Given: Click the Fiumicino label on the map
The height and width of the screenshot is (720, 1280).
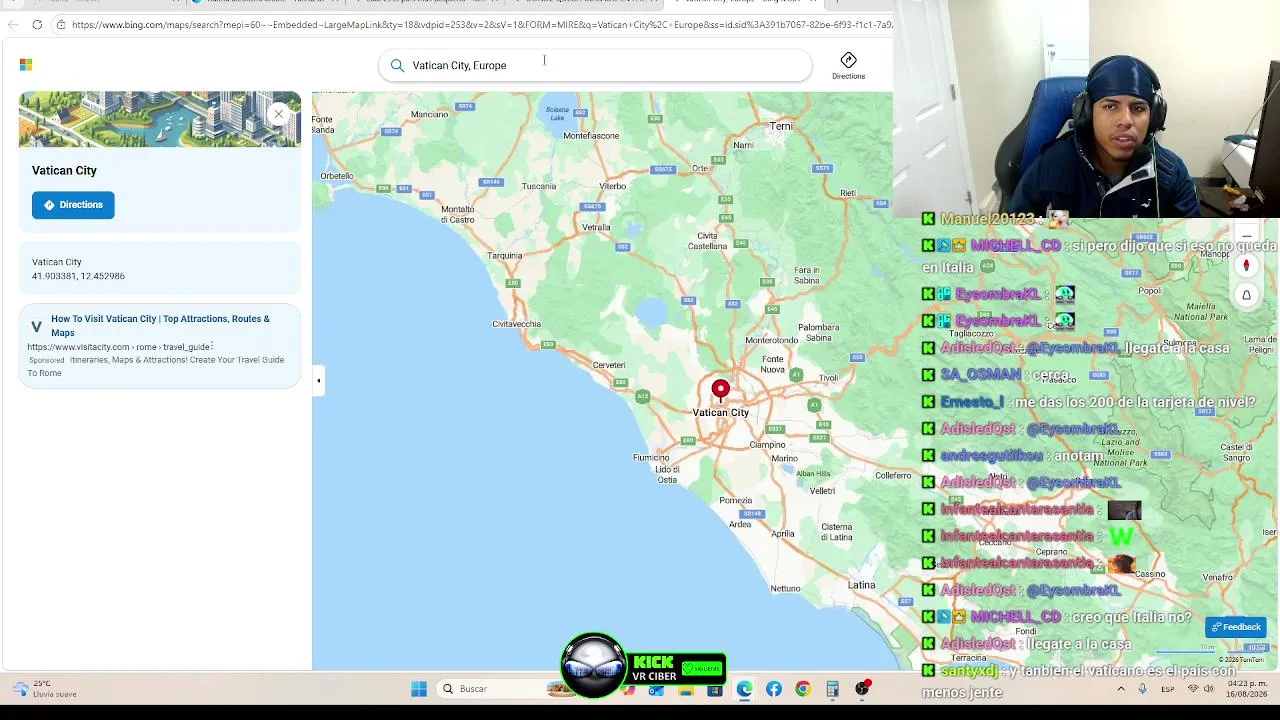Looking at the screenshot, I should [x=651, y=458].
